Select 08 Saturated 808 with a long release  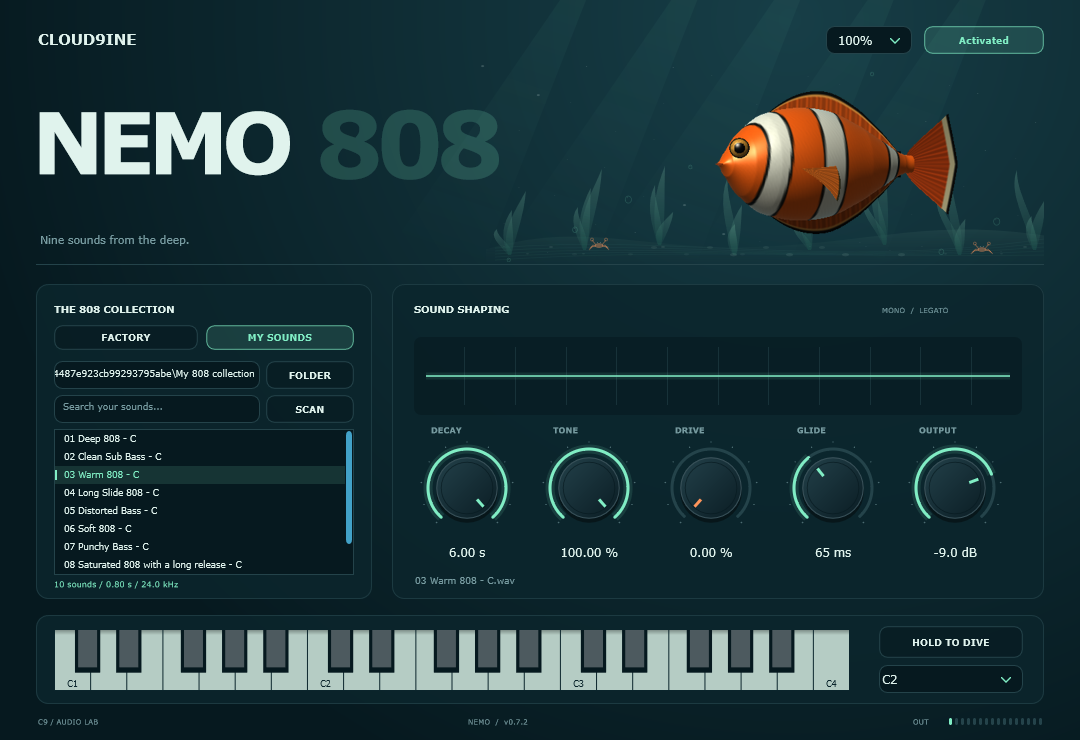200,564
